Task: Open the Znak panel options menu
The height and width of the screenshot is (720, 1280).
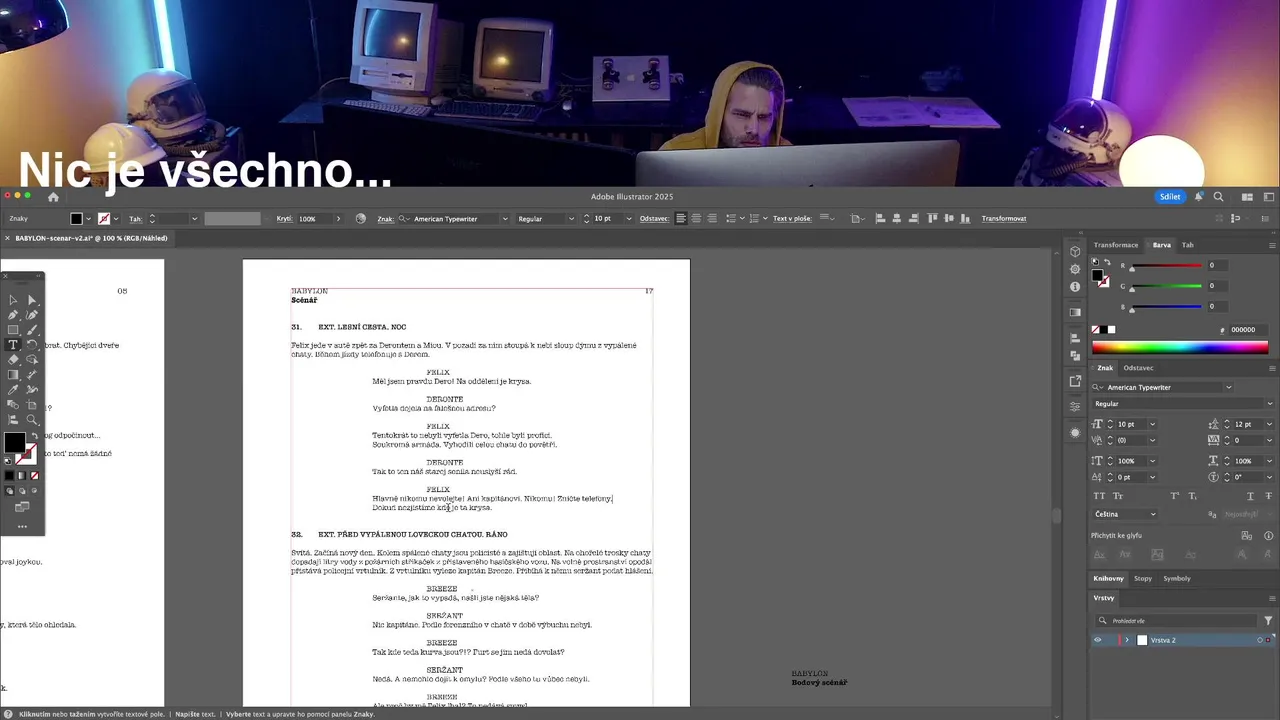Action: 1272,368
